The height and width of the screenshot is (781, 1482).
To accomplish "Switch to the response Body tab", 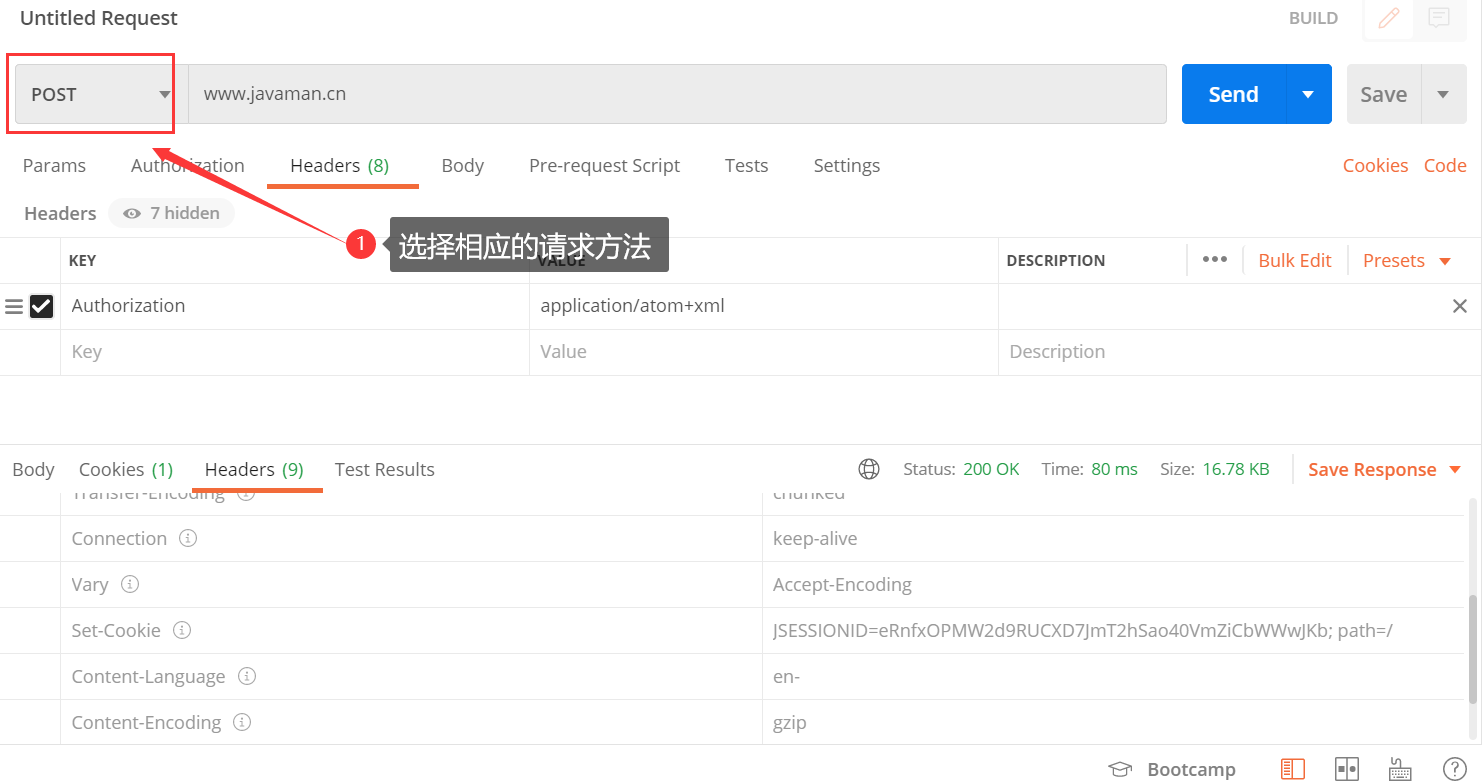I will [33, 470].
